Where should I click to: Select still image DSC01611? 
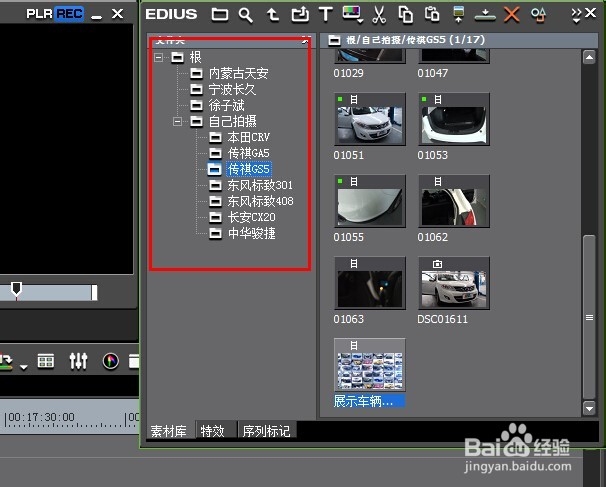[x=454, y=283]
